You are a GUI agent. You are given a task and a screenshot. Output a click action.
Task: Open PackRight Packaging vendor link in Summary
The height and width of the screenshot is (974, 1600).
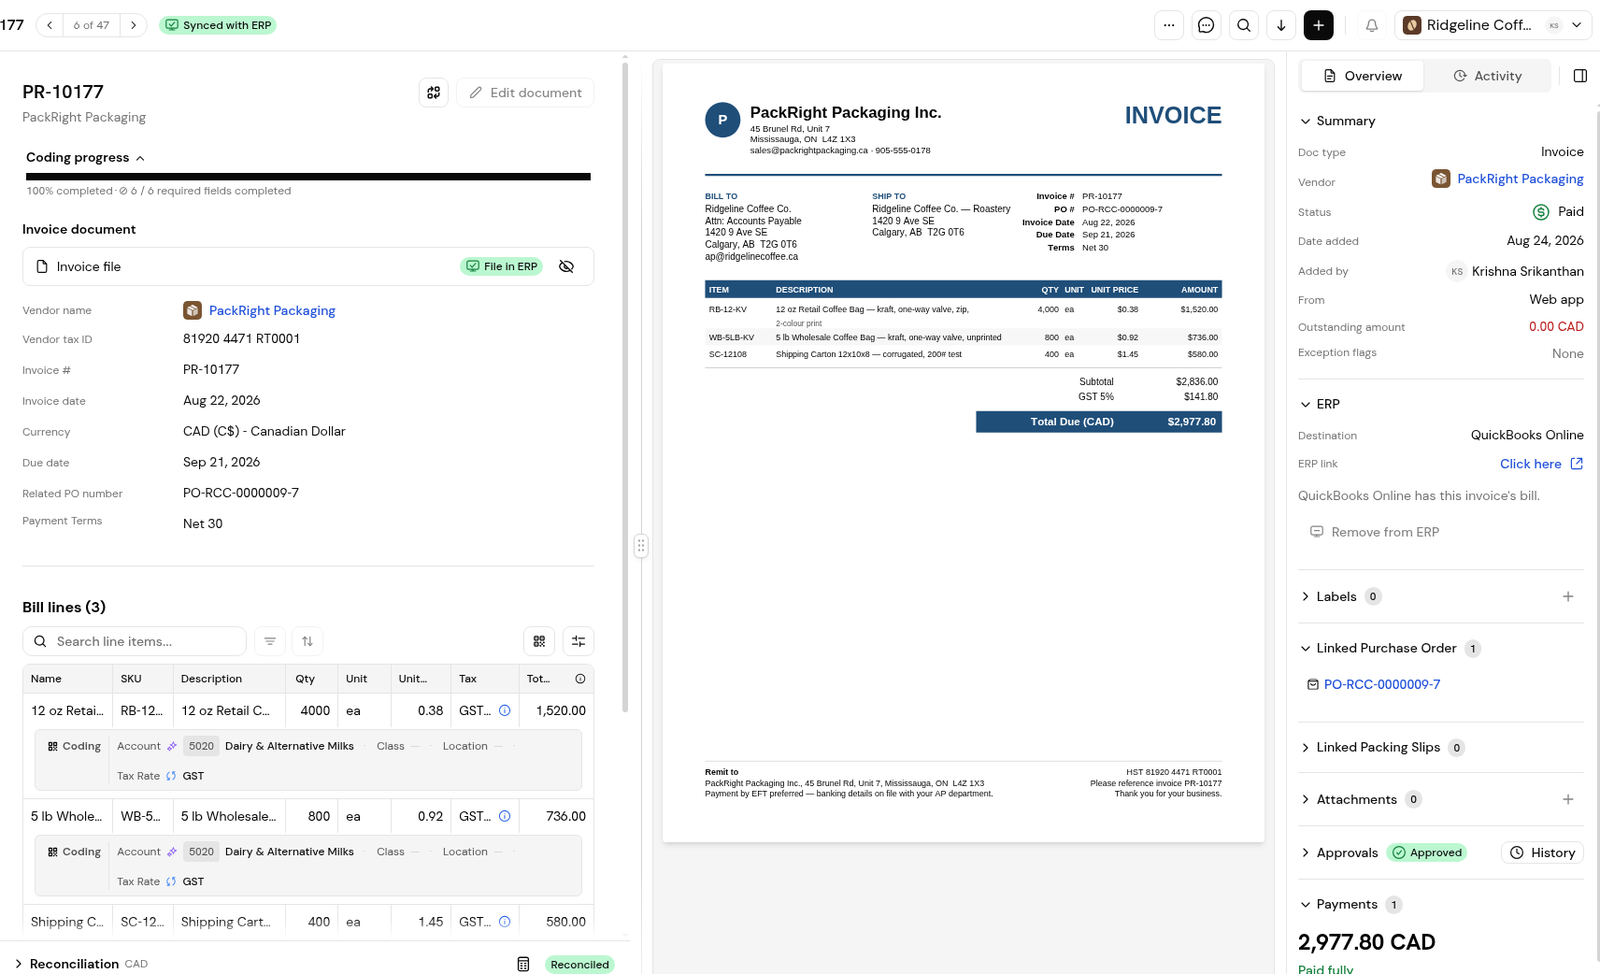click(1519, 179)
